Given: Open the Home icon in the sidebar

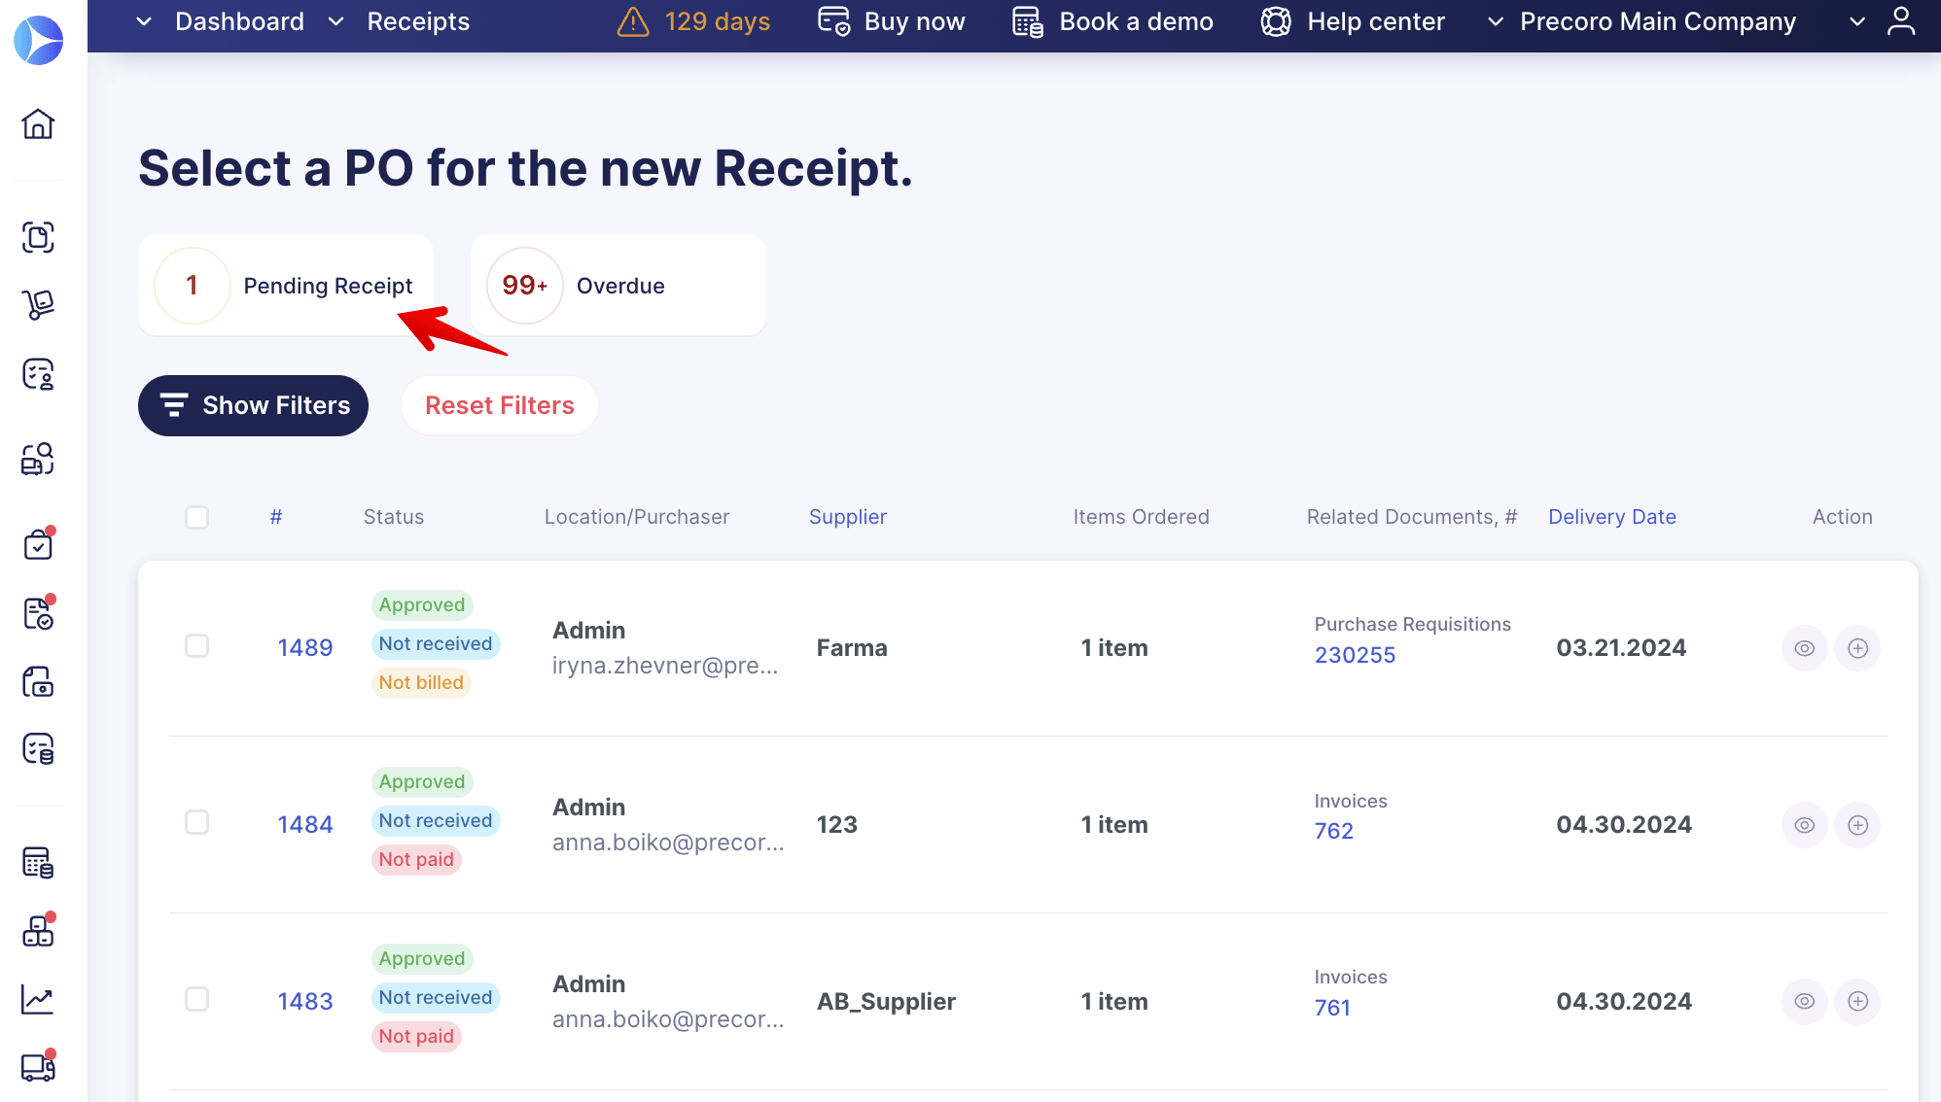Looking at the screenshot, I should (x=38, y=124).
